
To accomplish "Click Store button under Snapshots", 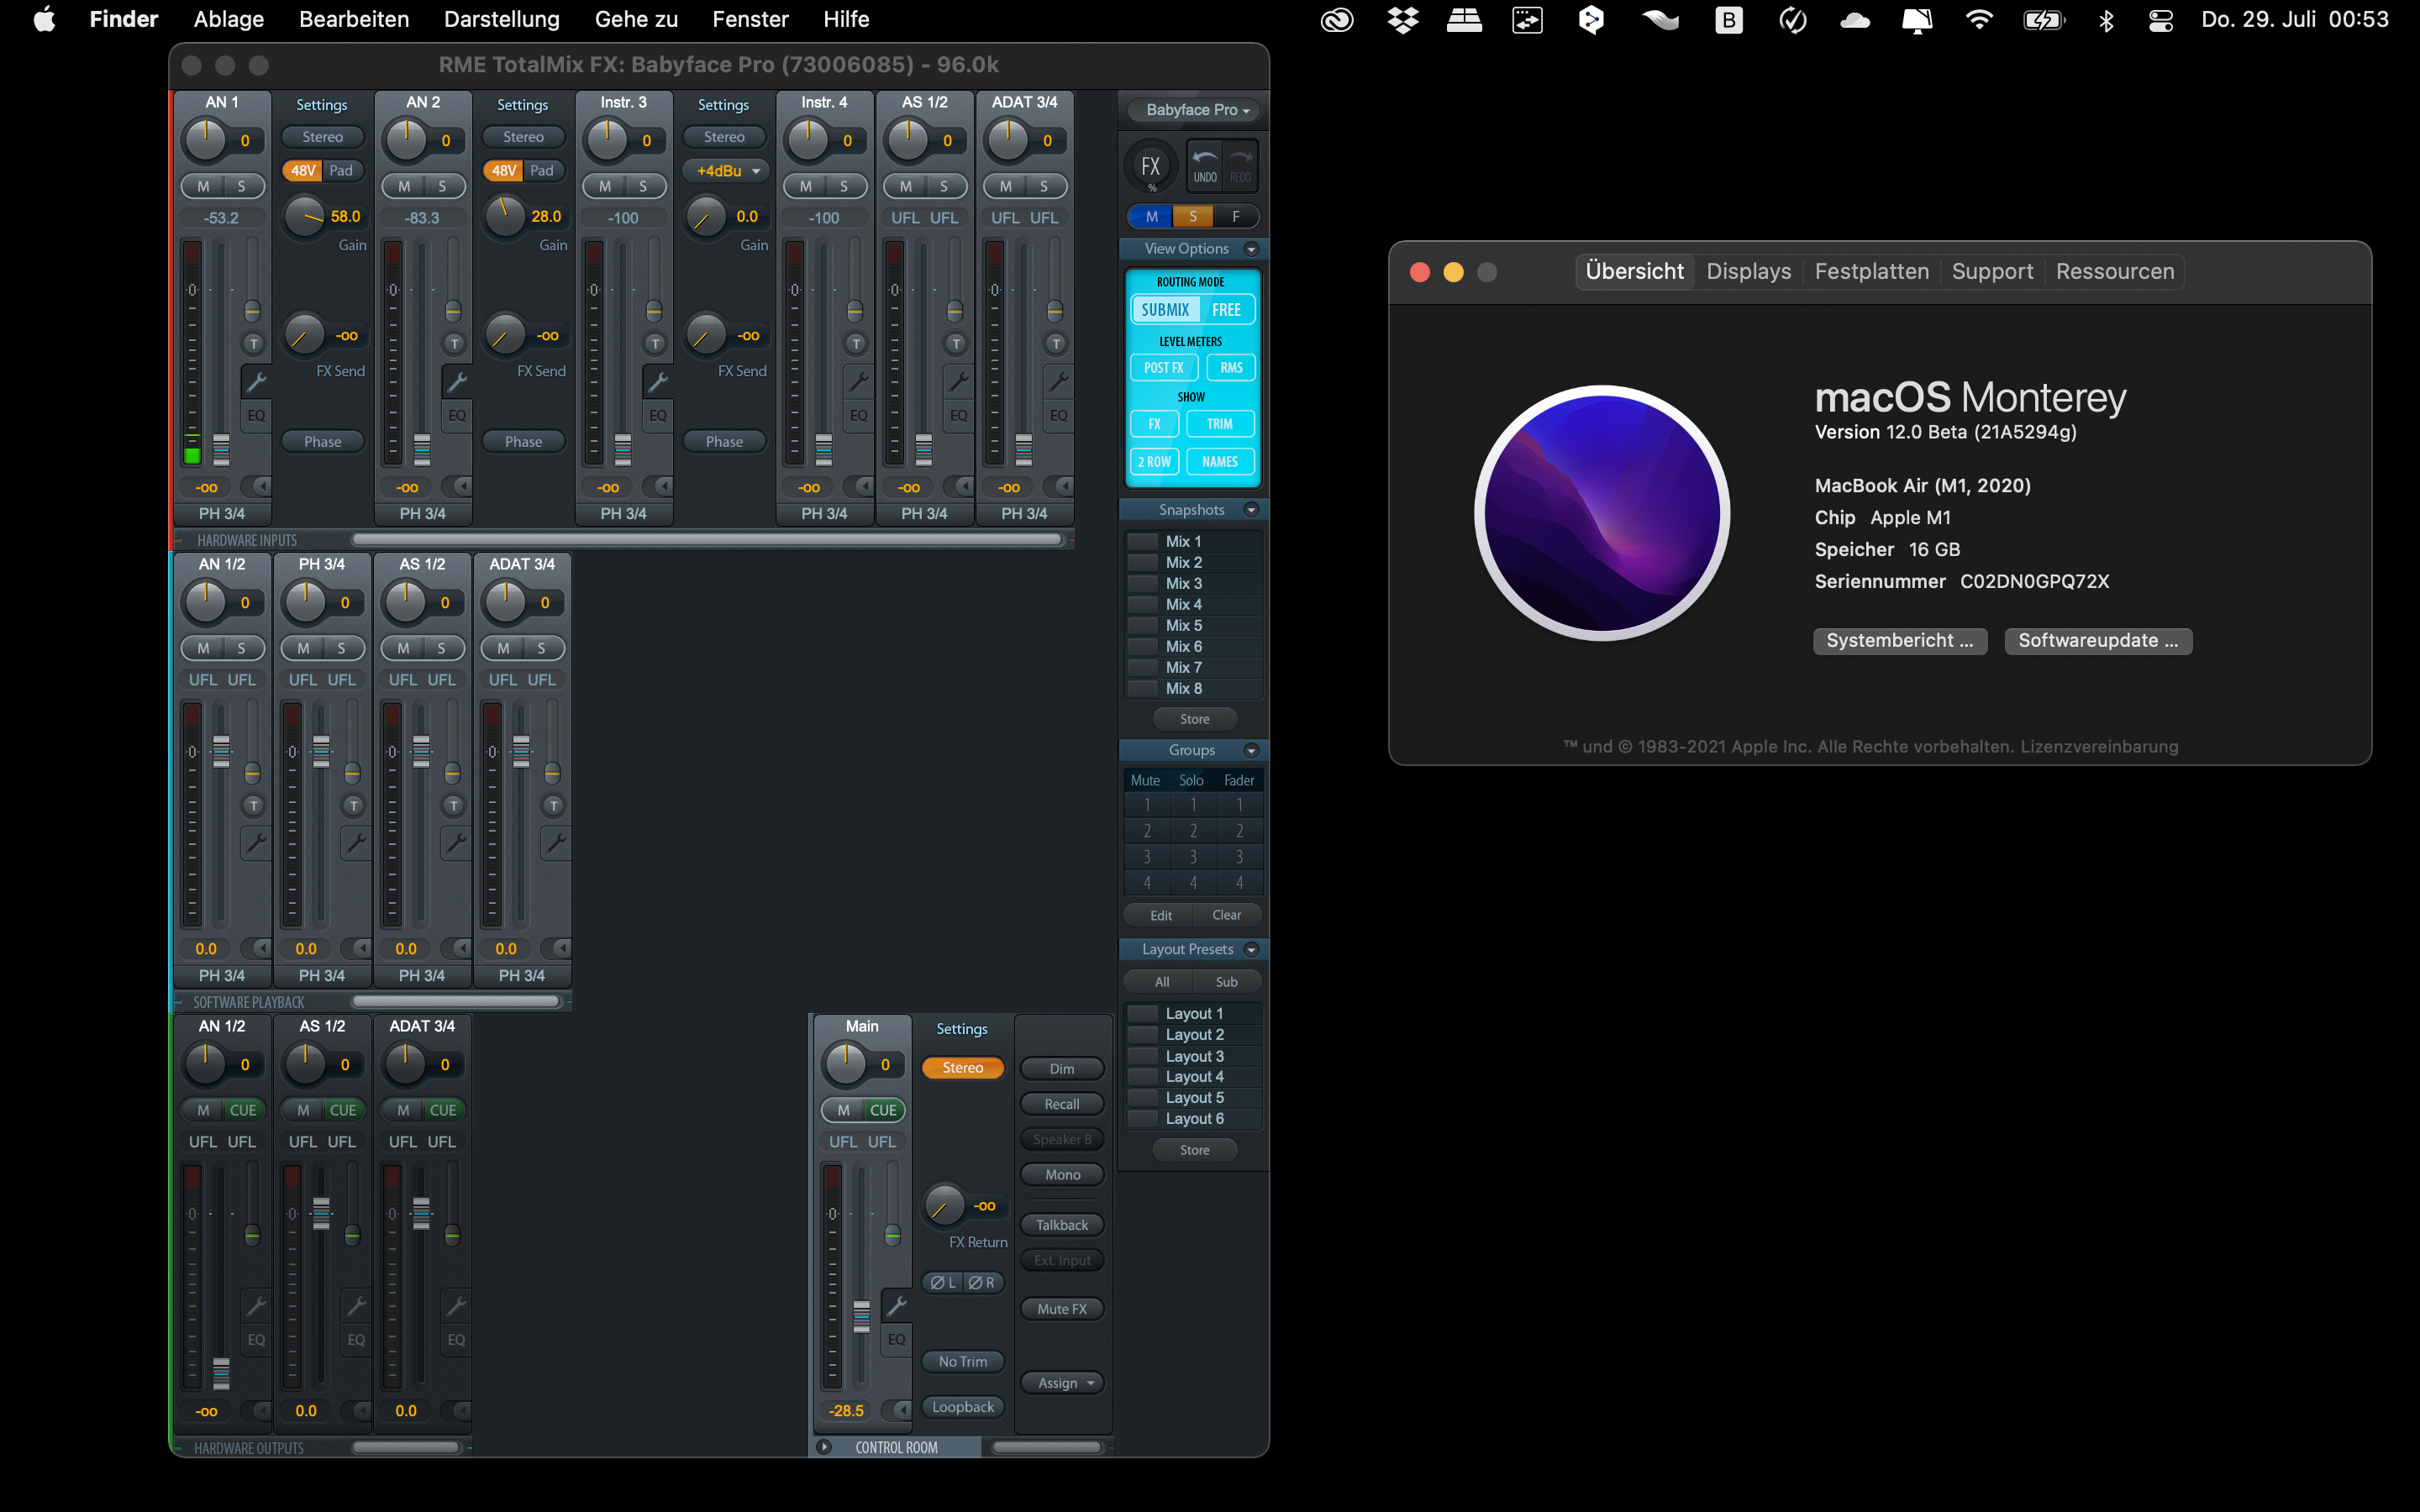I will [x=1195, y=719].
